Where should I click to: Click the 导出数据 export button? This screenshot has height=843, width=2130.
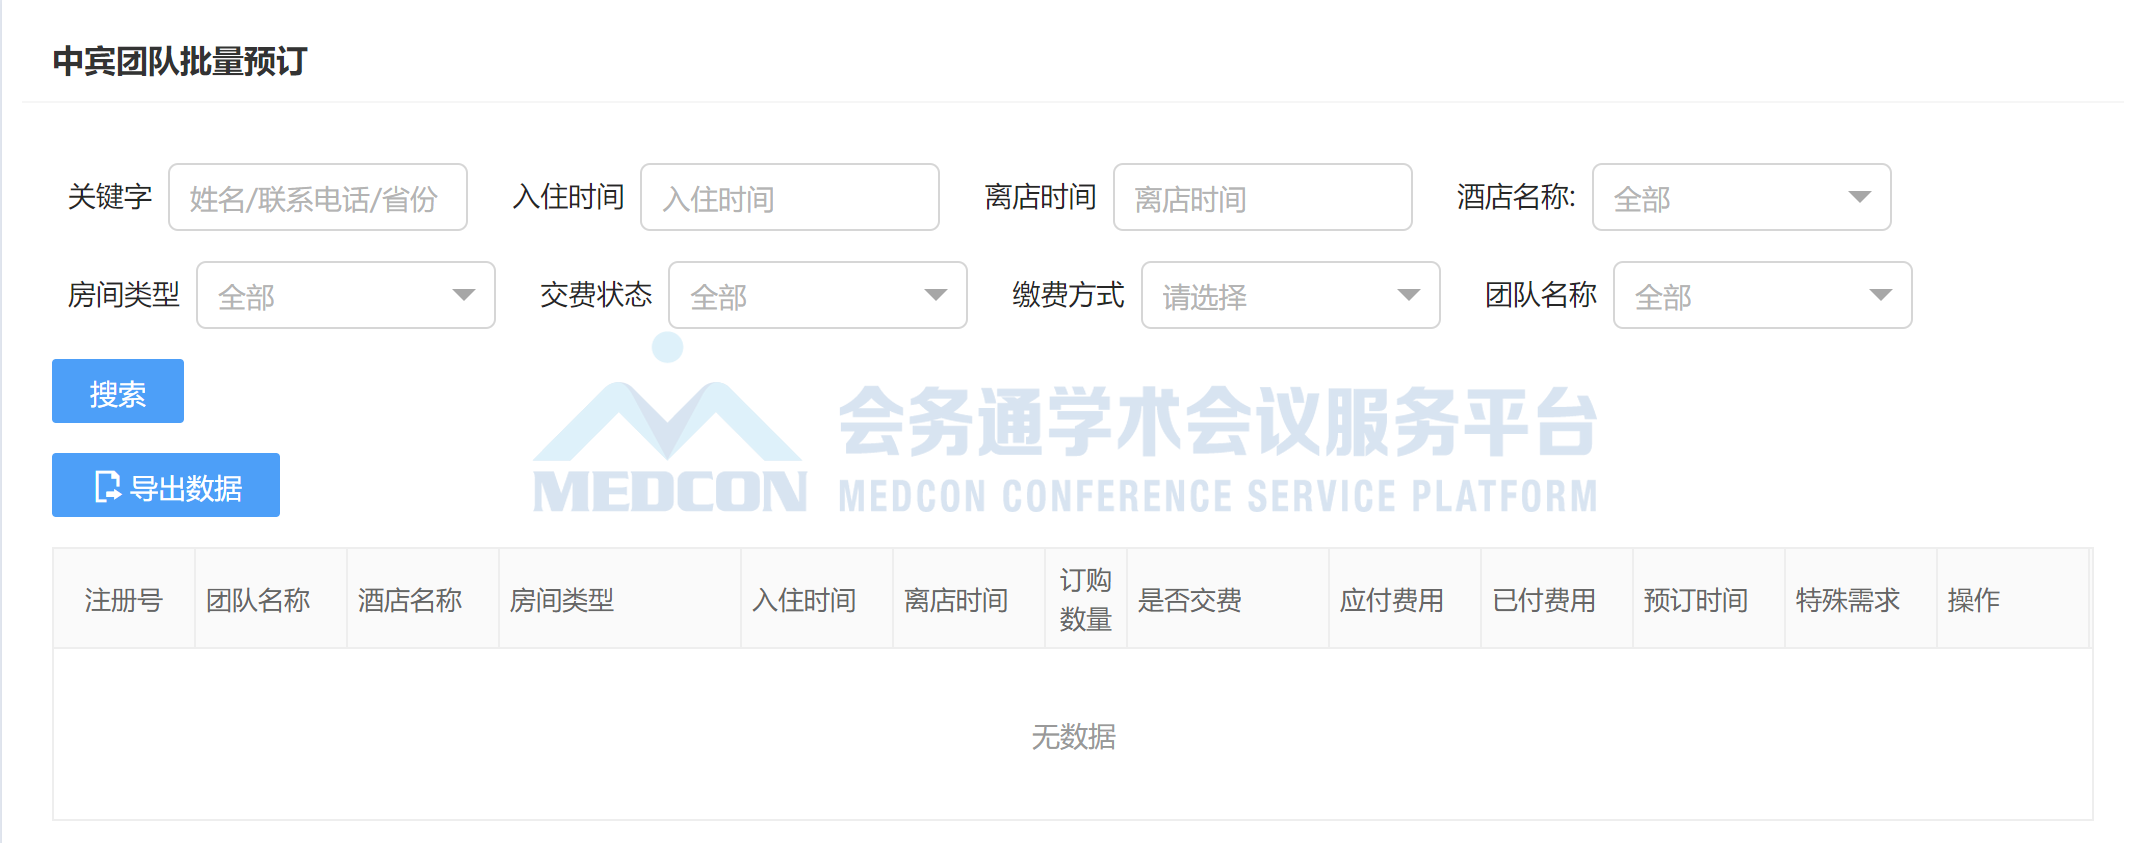click(166, 485)
